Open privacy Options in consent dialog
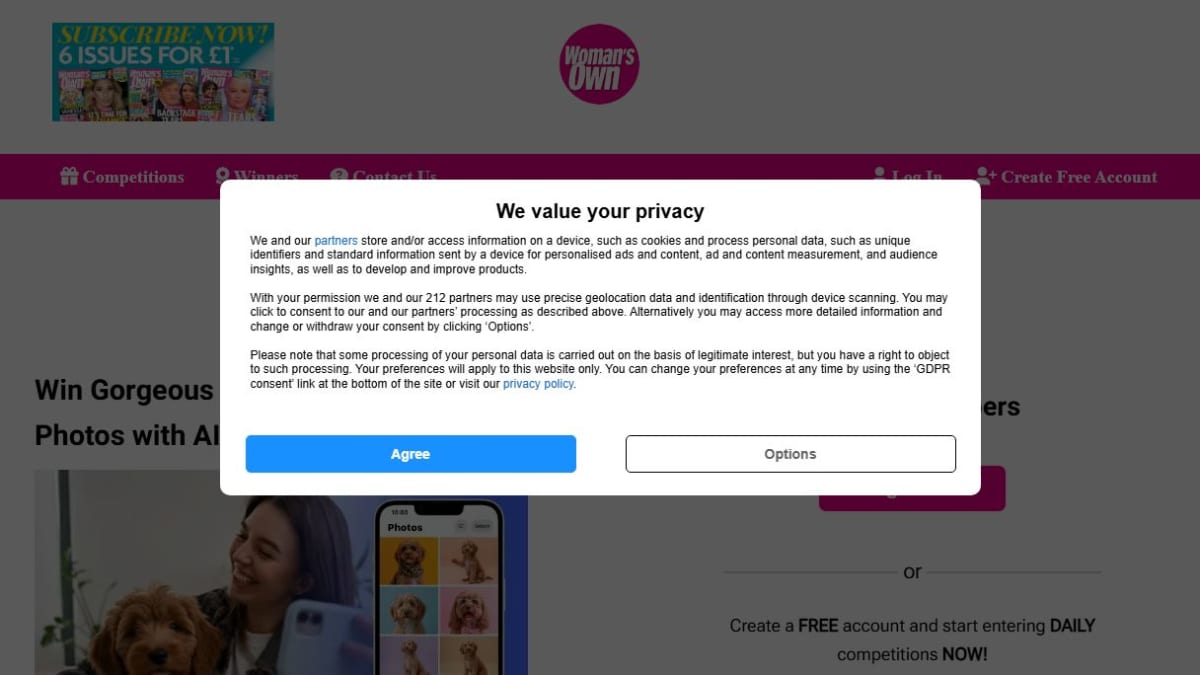This screenshot has width=1200, height=675. [791, 454]
